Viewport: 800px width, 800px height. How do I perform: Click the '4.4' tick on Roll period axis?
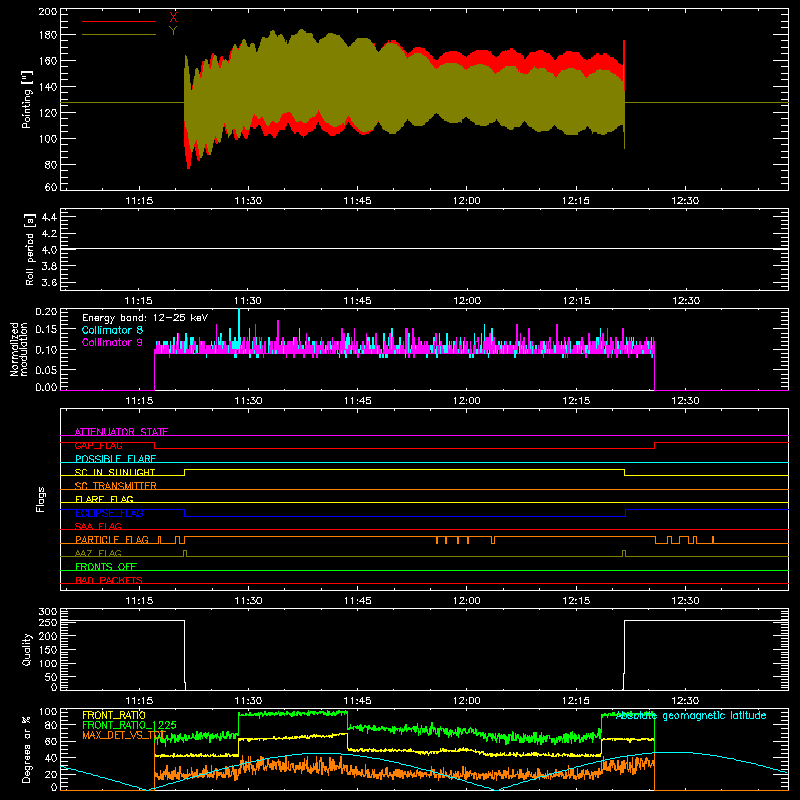tap(49, 217)
